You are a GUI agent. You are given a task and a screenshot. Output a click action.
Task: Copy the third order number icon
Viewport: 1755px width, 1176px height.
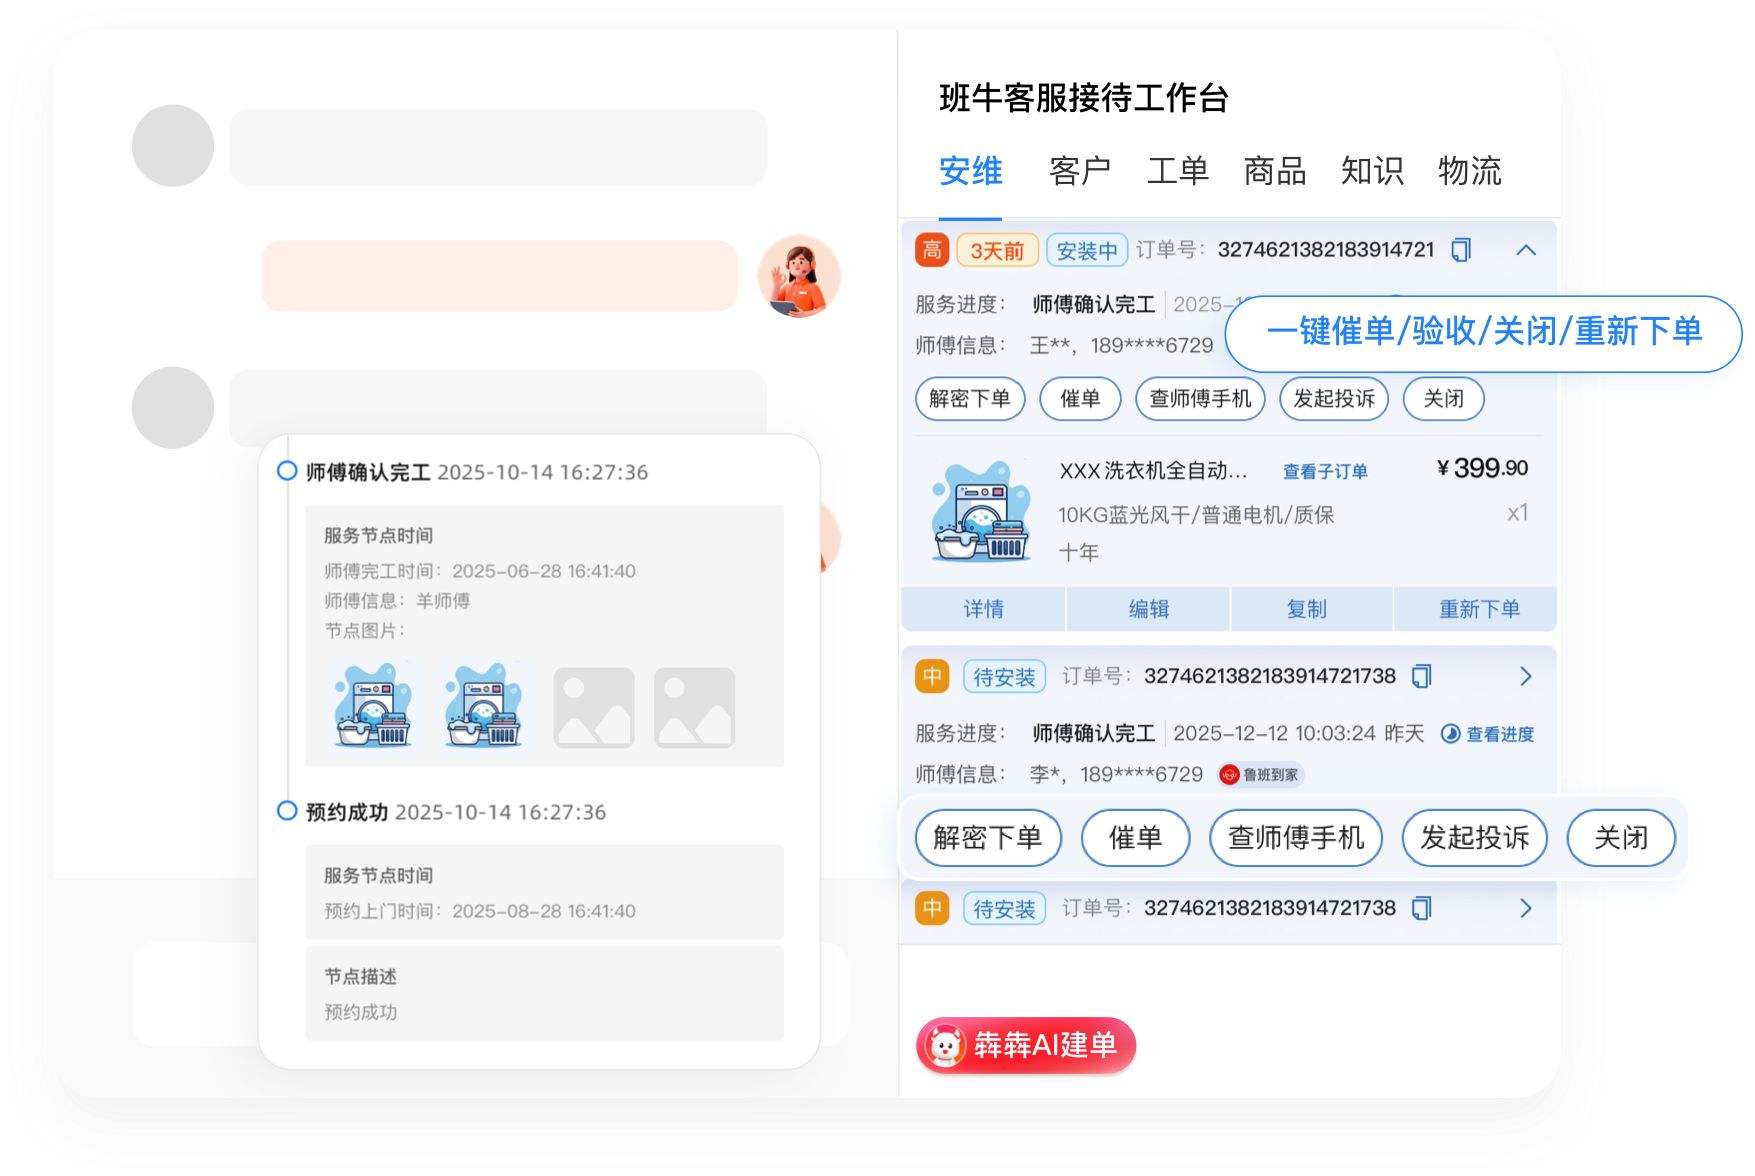coord(1422,908)
